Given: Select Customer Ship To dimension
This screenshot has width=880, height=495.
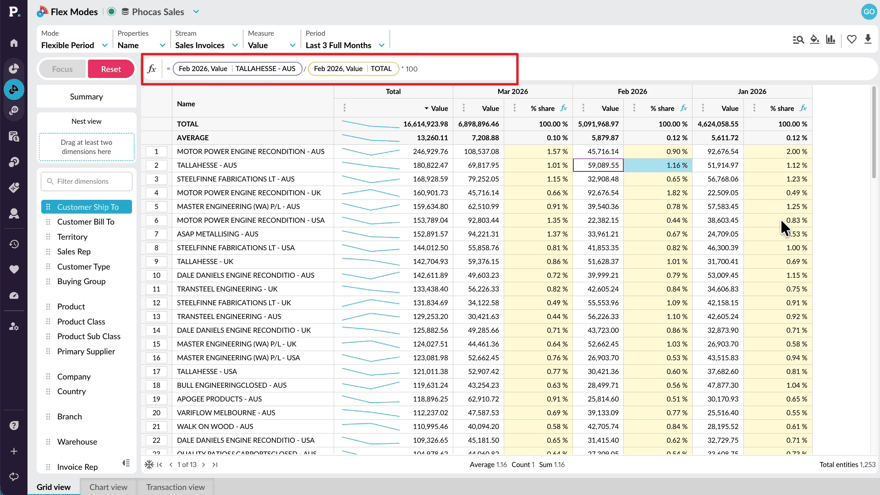Looking at the screenshot, I should coord(86,207).
